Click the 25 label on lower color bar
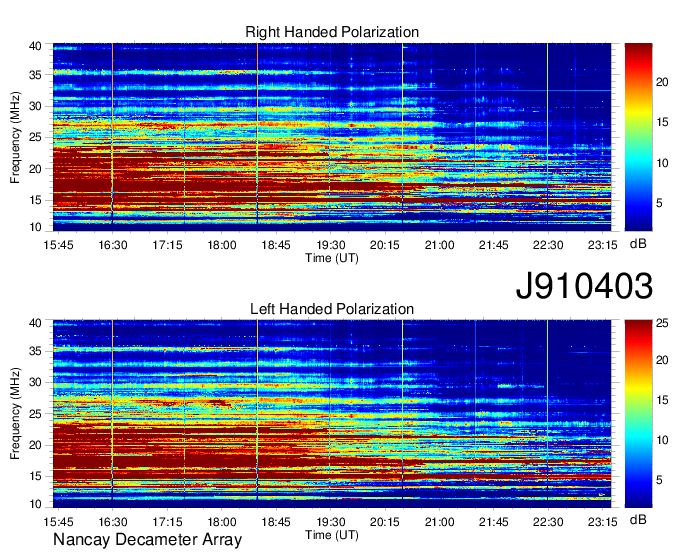The width and height of the screenshot is (680, 552). point(662,323)
